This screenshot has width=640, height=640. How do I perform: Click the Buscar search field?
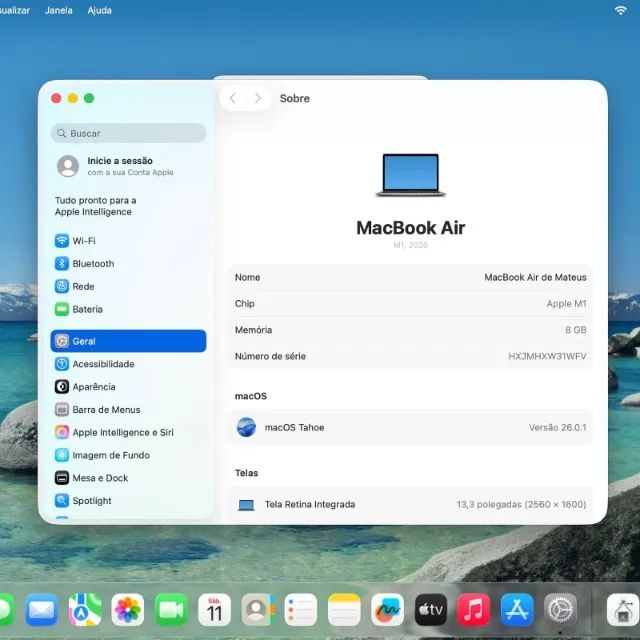click(128, 133)
